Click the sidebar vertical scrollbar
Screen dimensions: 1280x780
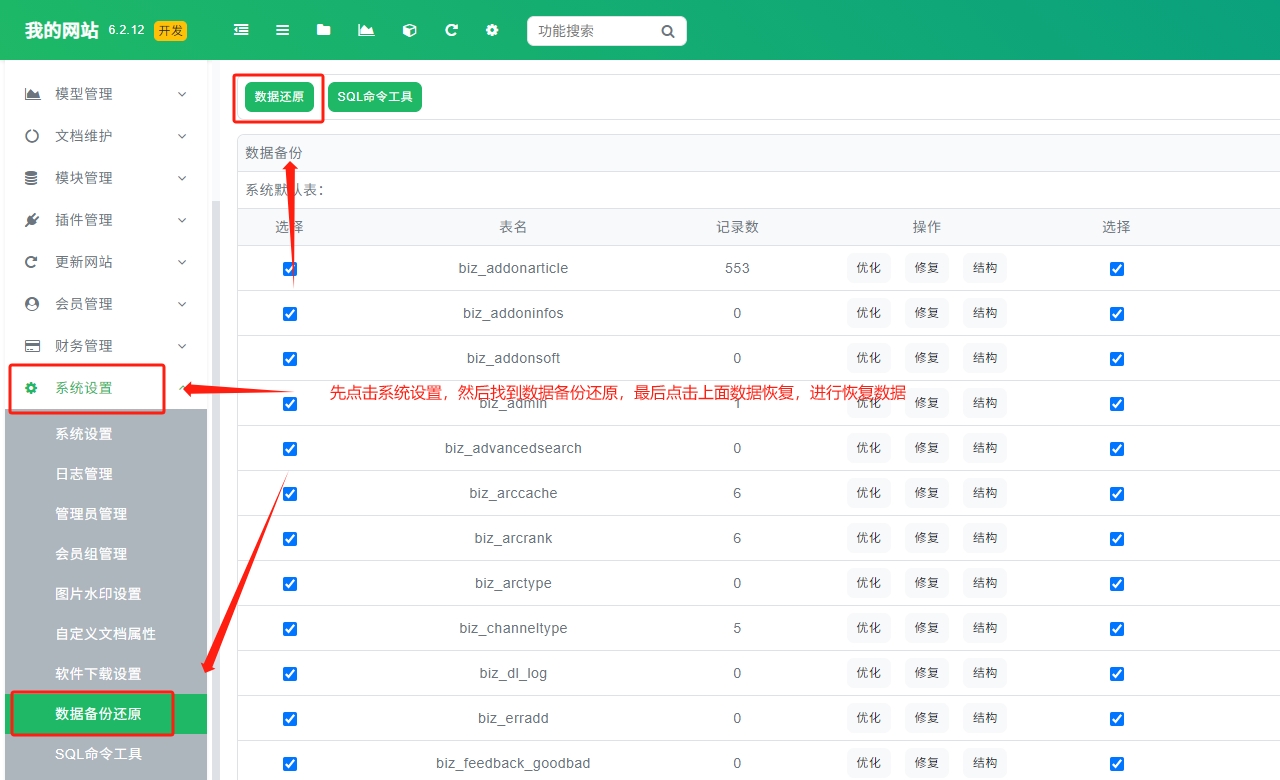coord(215,490)
